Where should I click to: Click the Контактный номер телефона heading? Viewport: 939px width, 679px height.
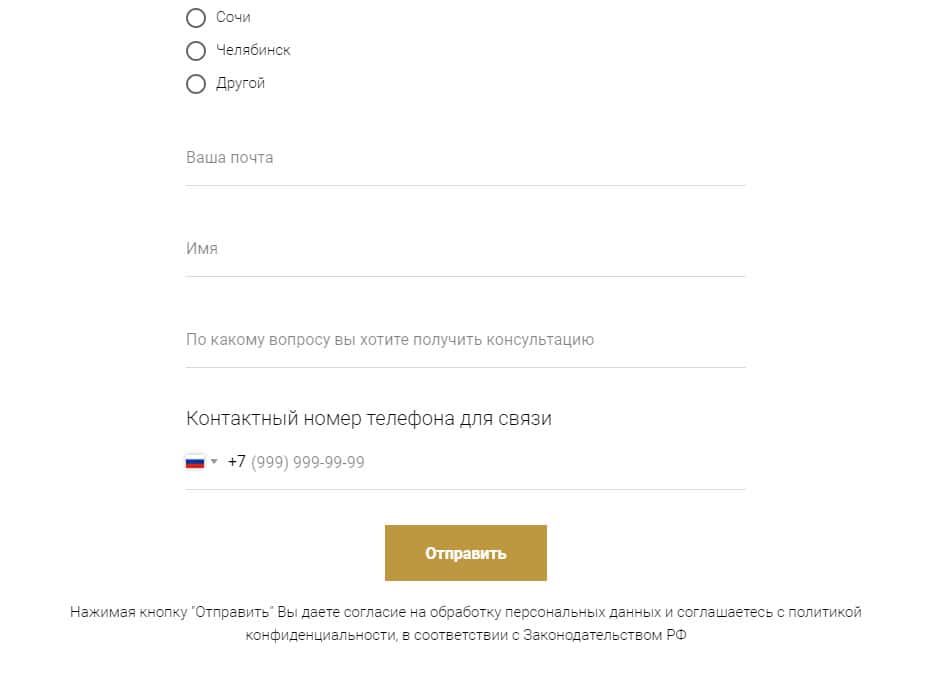coord(369,419)
